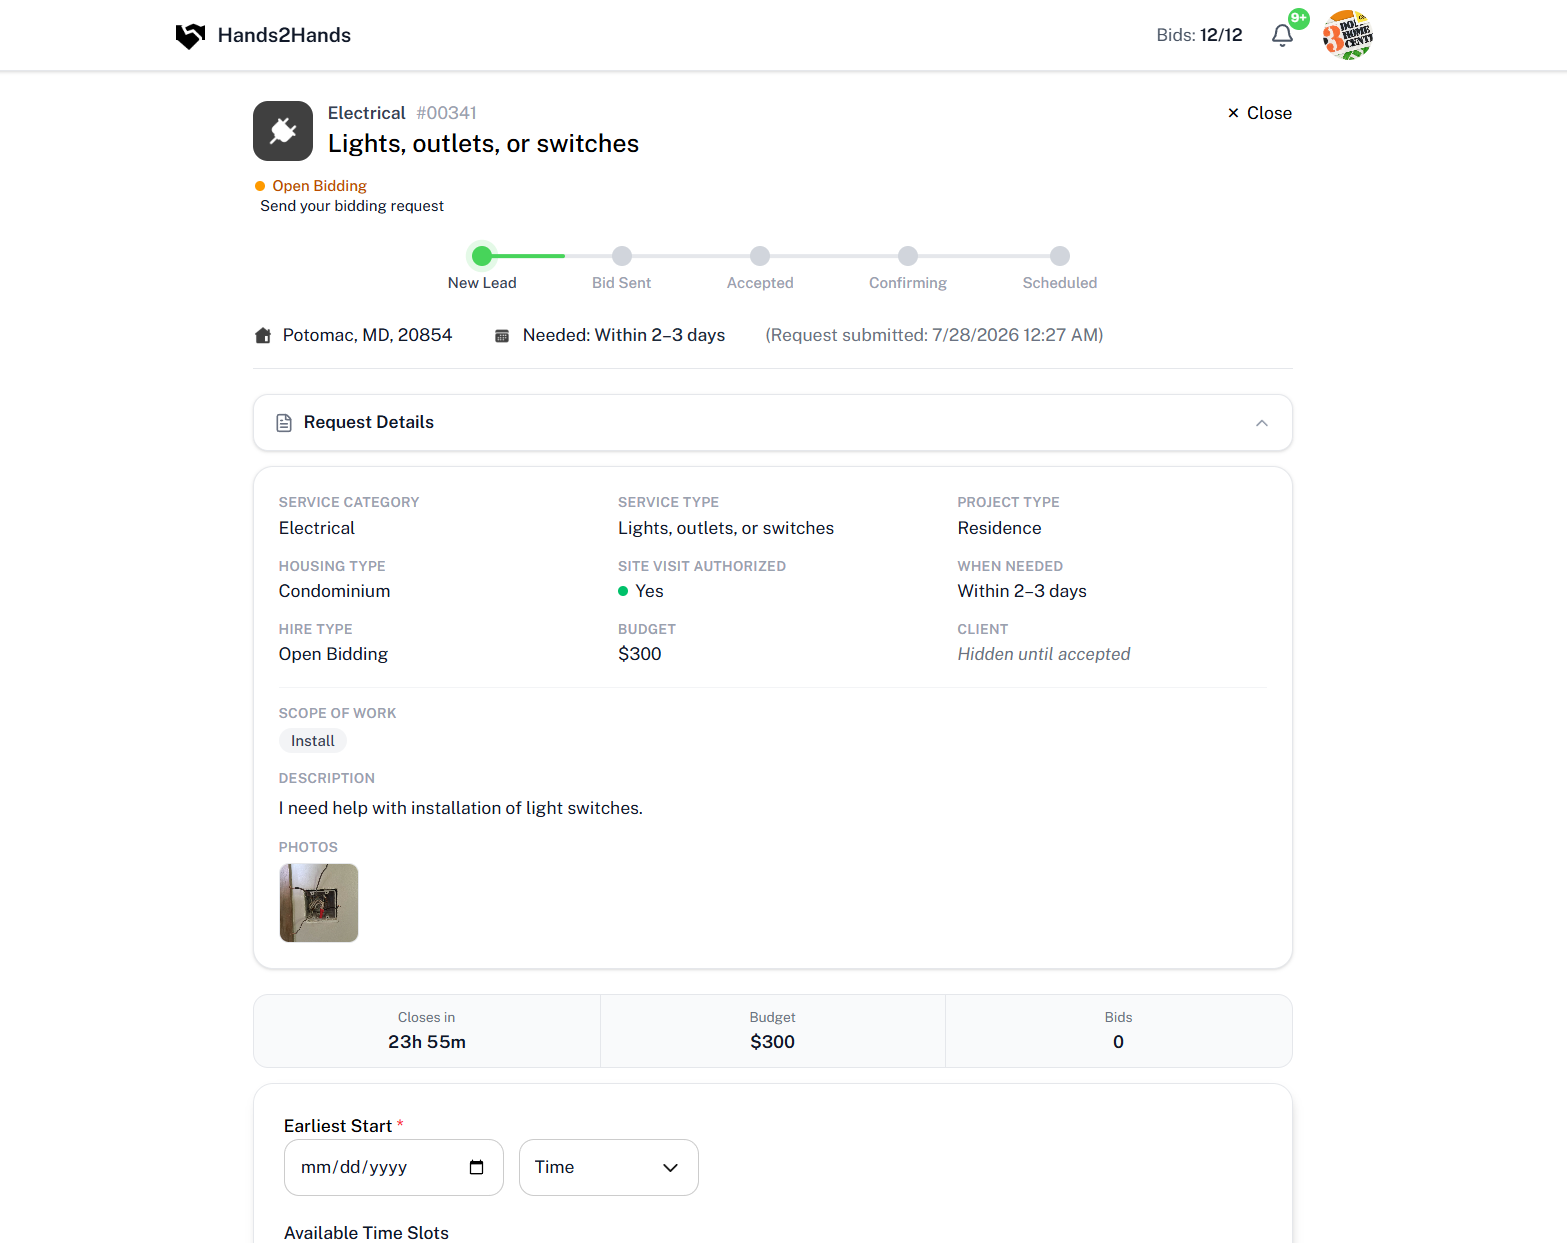Click the Lights, outlets, or switches heading
This screenshot has height=1243, width=1567.
483,144
